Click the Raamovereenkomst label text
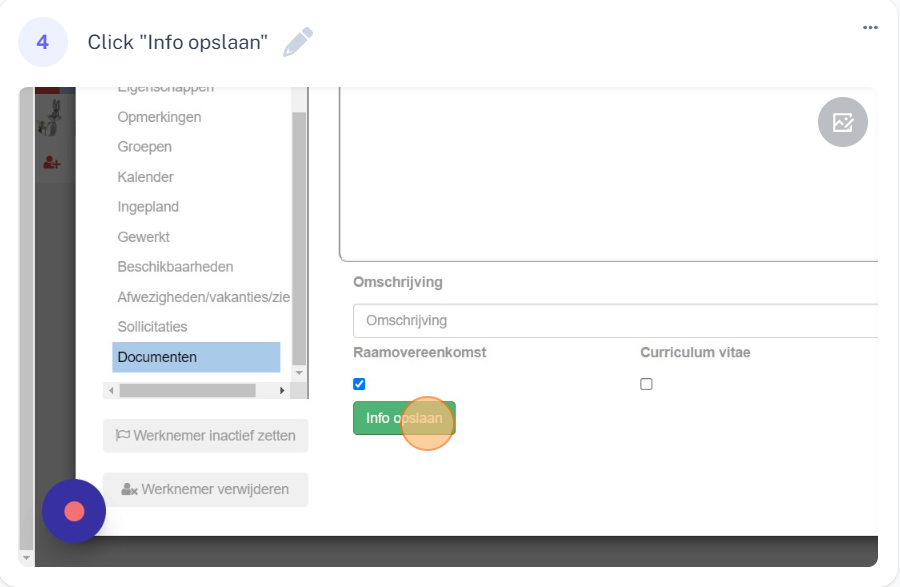This screenshot has height=587, width=900. (420, 352)
